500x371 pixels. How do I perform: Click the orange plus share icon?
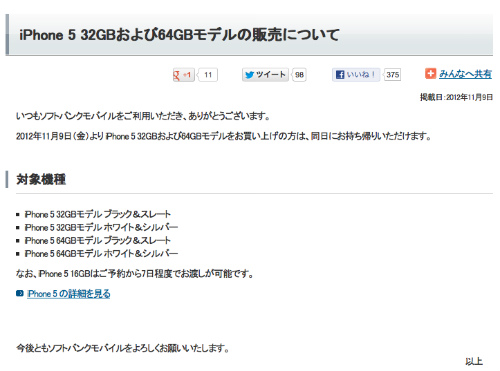(430, 74)
